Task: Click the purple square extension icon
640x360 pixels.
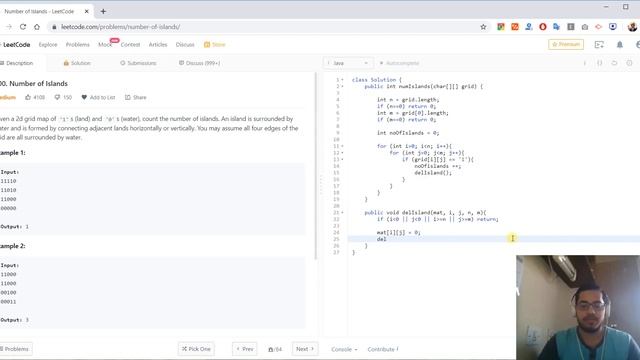Action: (612, 27)
